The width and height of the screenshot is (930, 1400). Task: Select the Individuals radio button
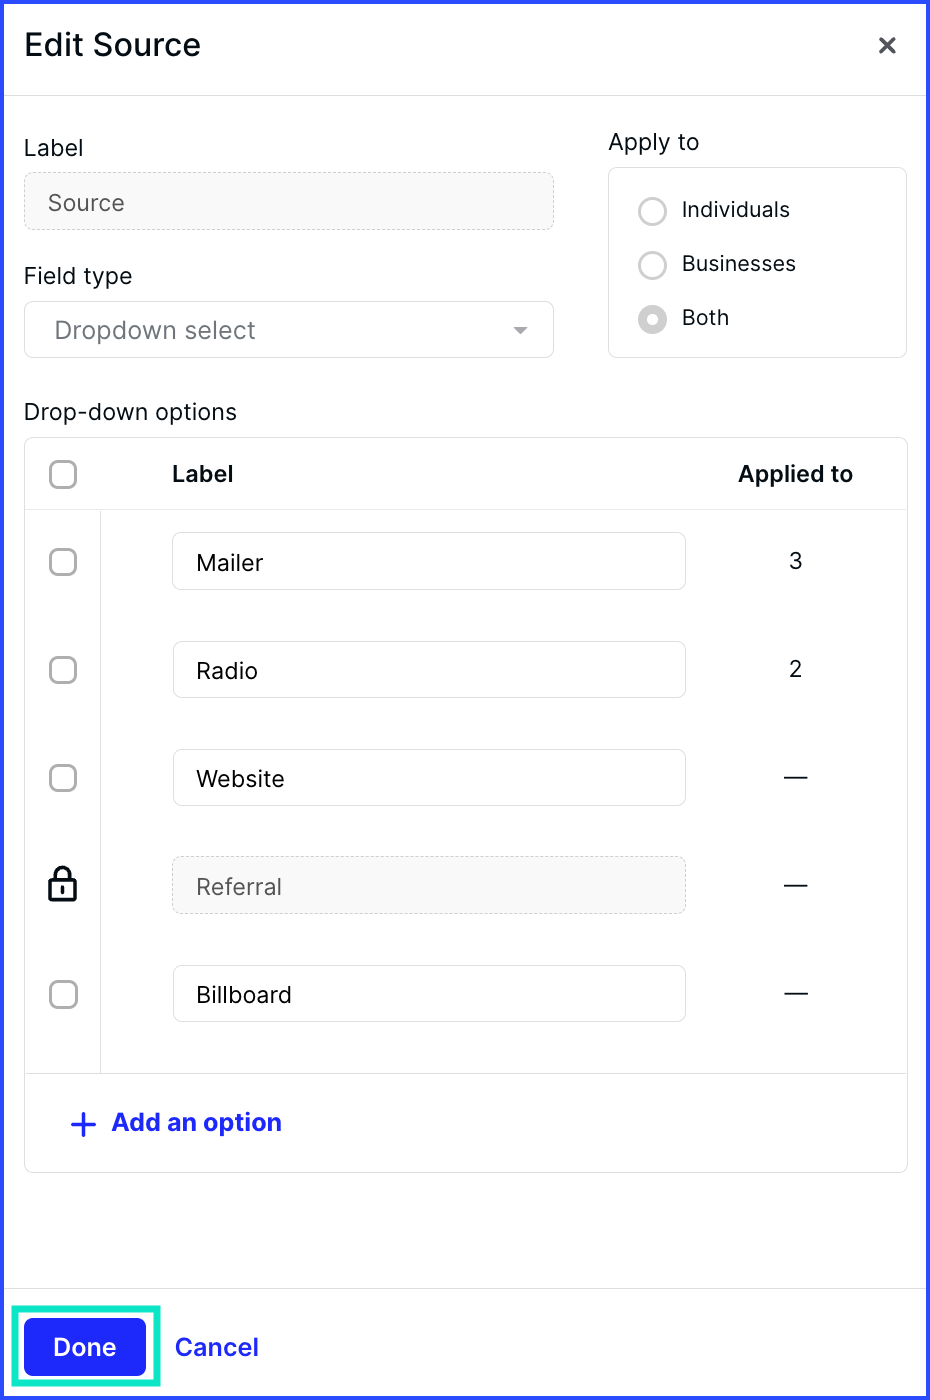click(652, 211)
